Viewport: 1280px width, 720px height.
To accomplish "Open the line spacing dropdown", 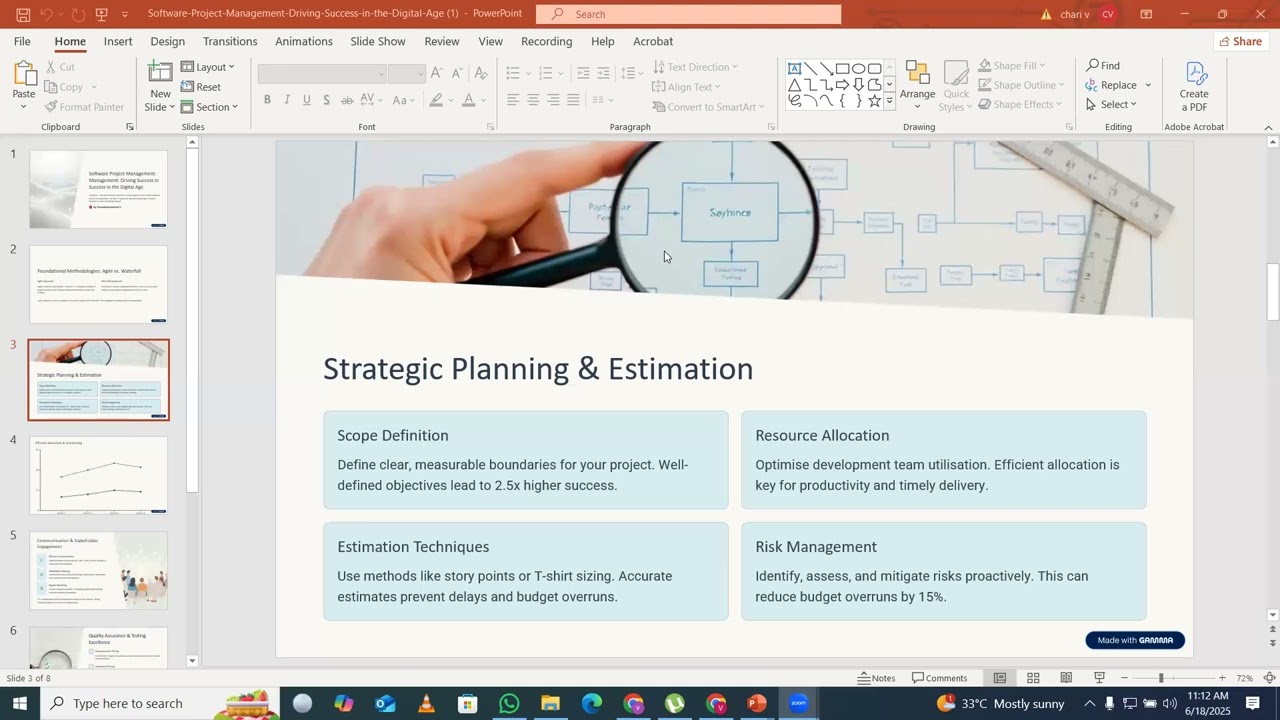I will click(632, 73).
